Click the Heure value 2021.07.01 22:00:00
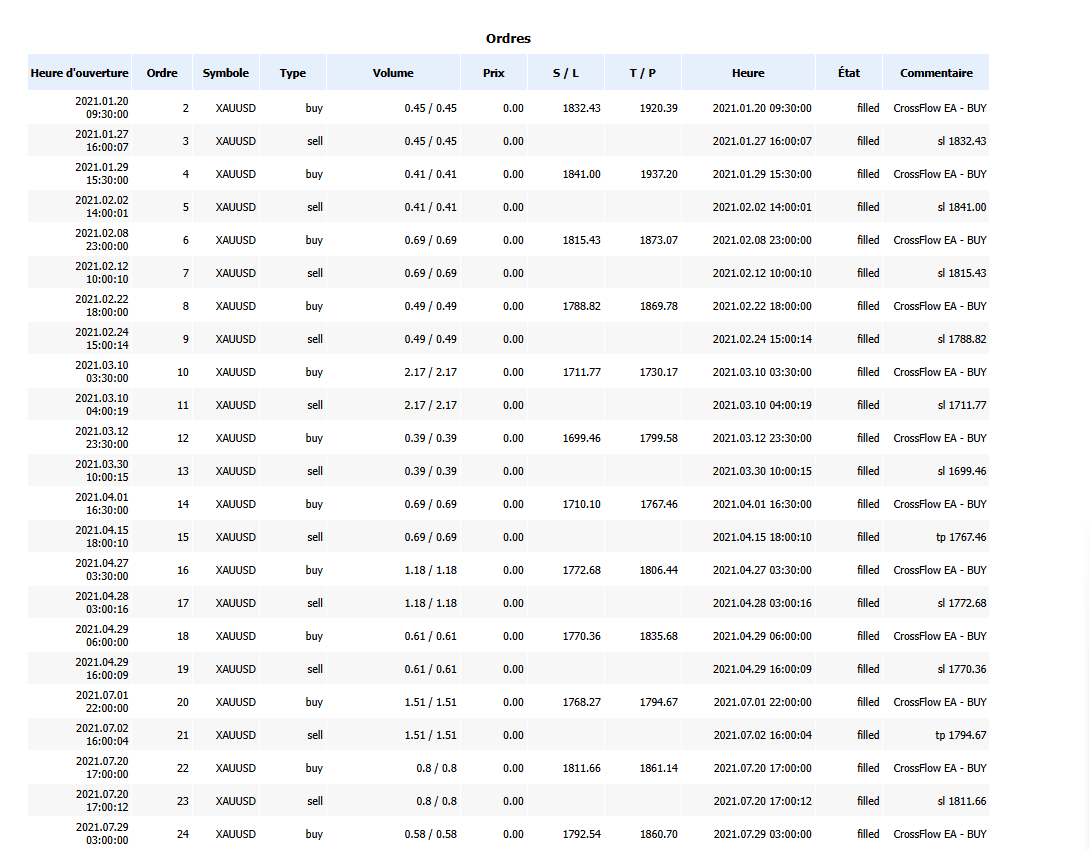Screen dimensions: 1089x850 pos(762,702)
